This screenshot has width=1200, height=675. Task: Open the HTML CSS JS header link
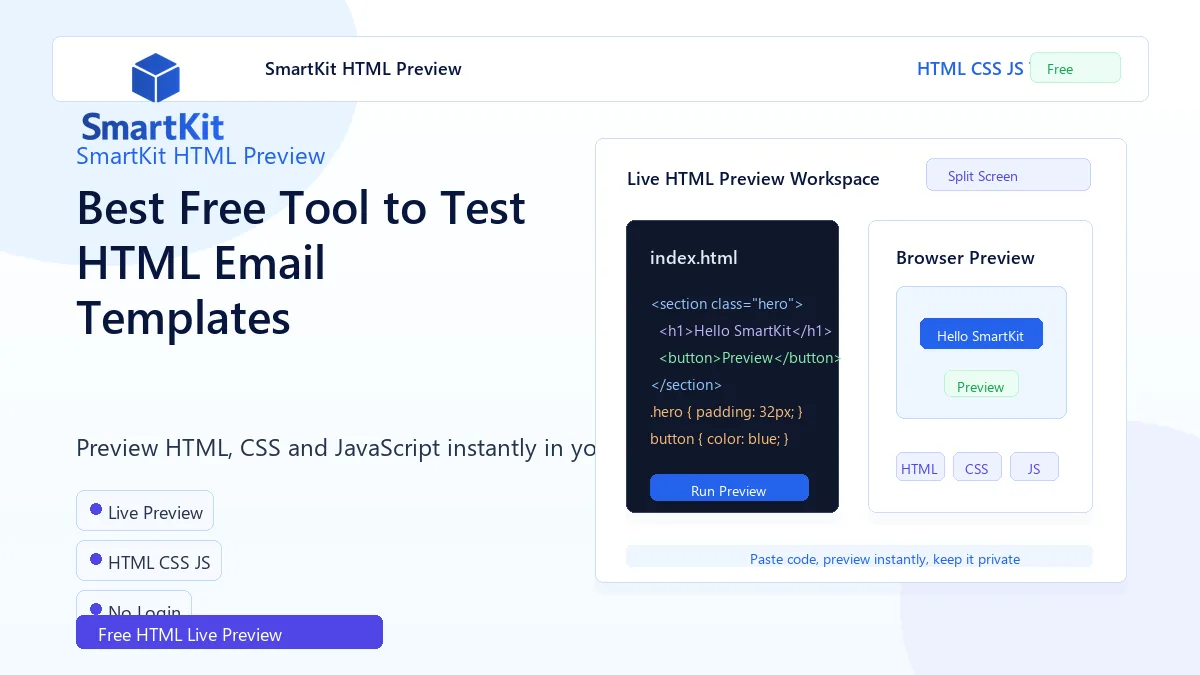coord(970,69)
